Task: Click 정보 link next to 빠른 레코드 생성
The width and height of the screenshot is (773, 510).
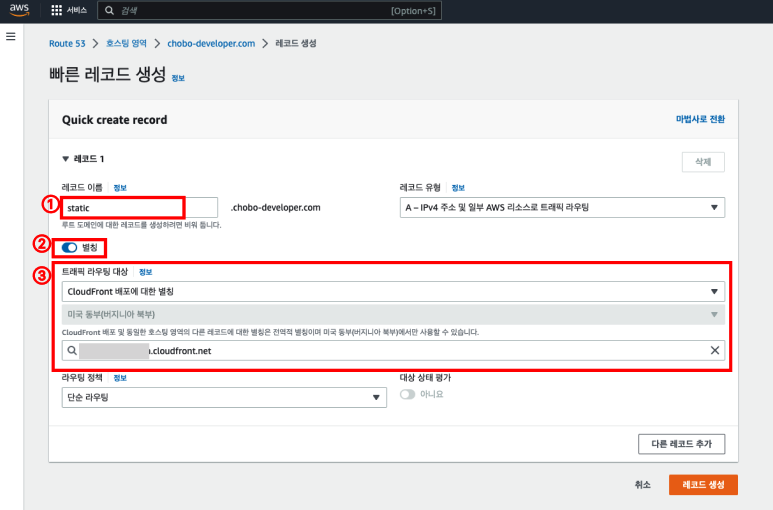Action: coord(178,78)
